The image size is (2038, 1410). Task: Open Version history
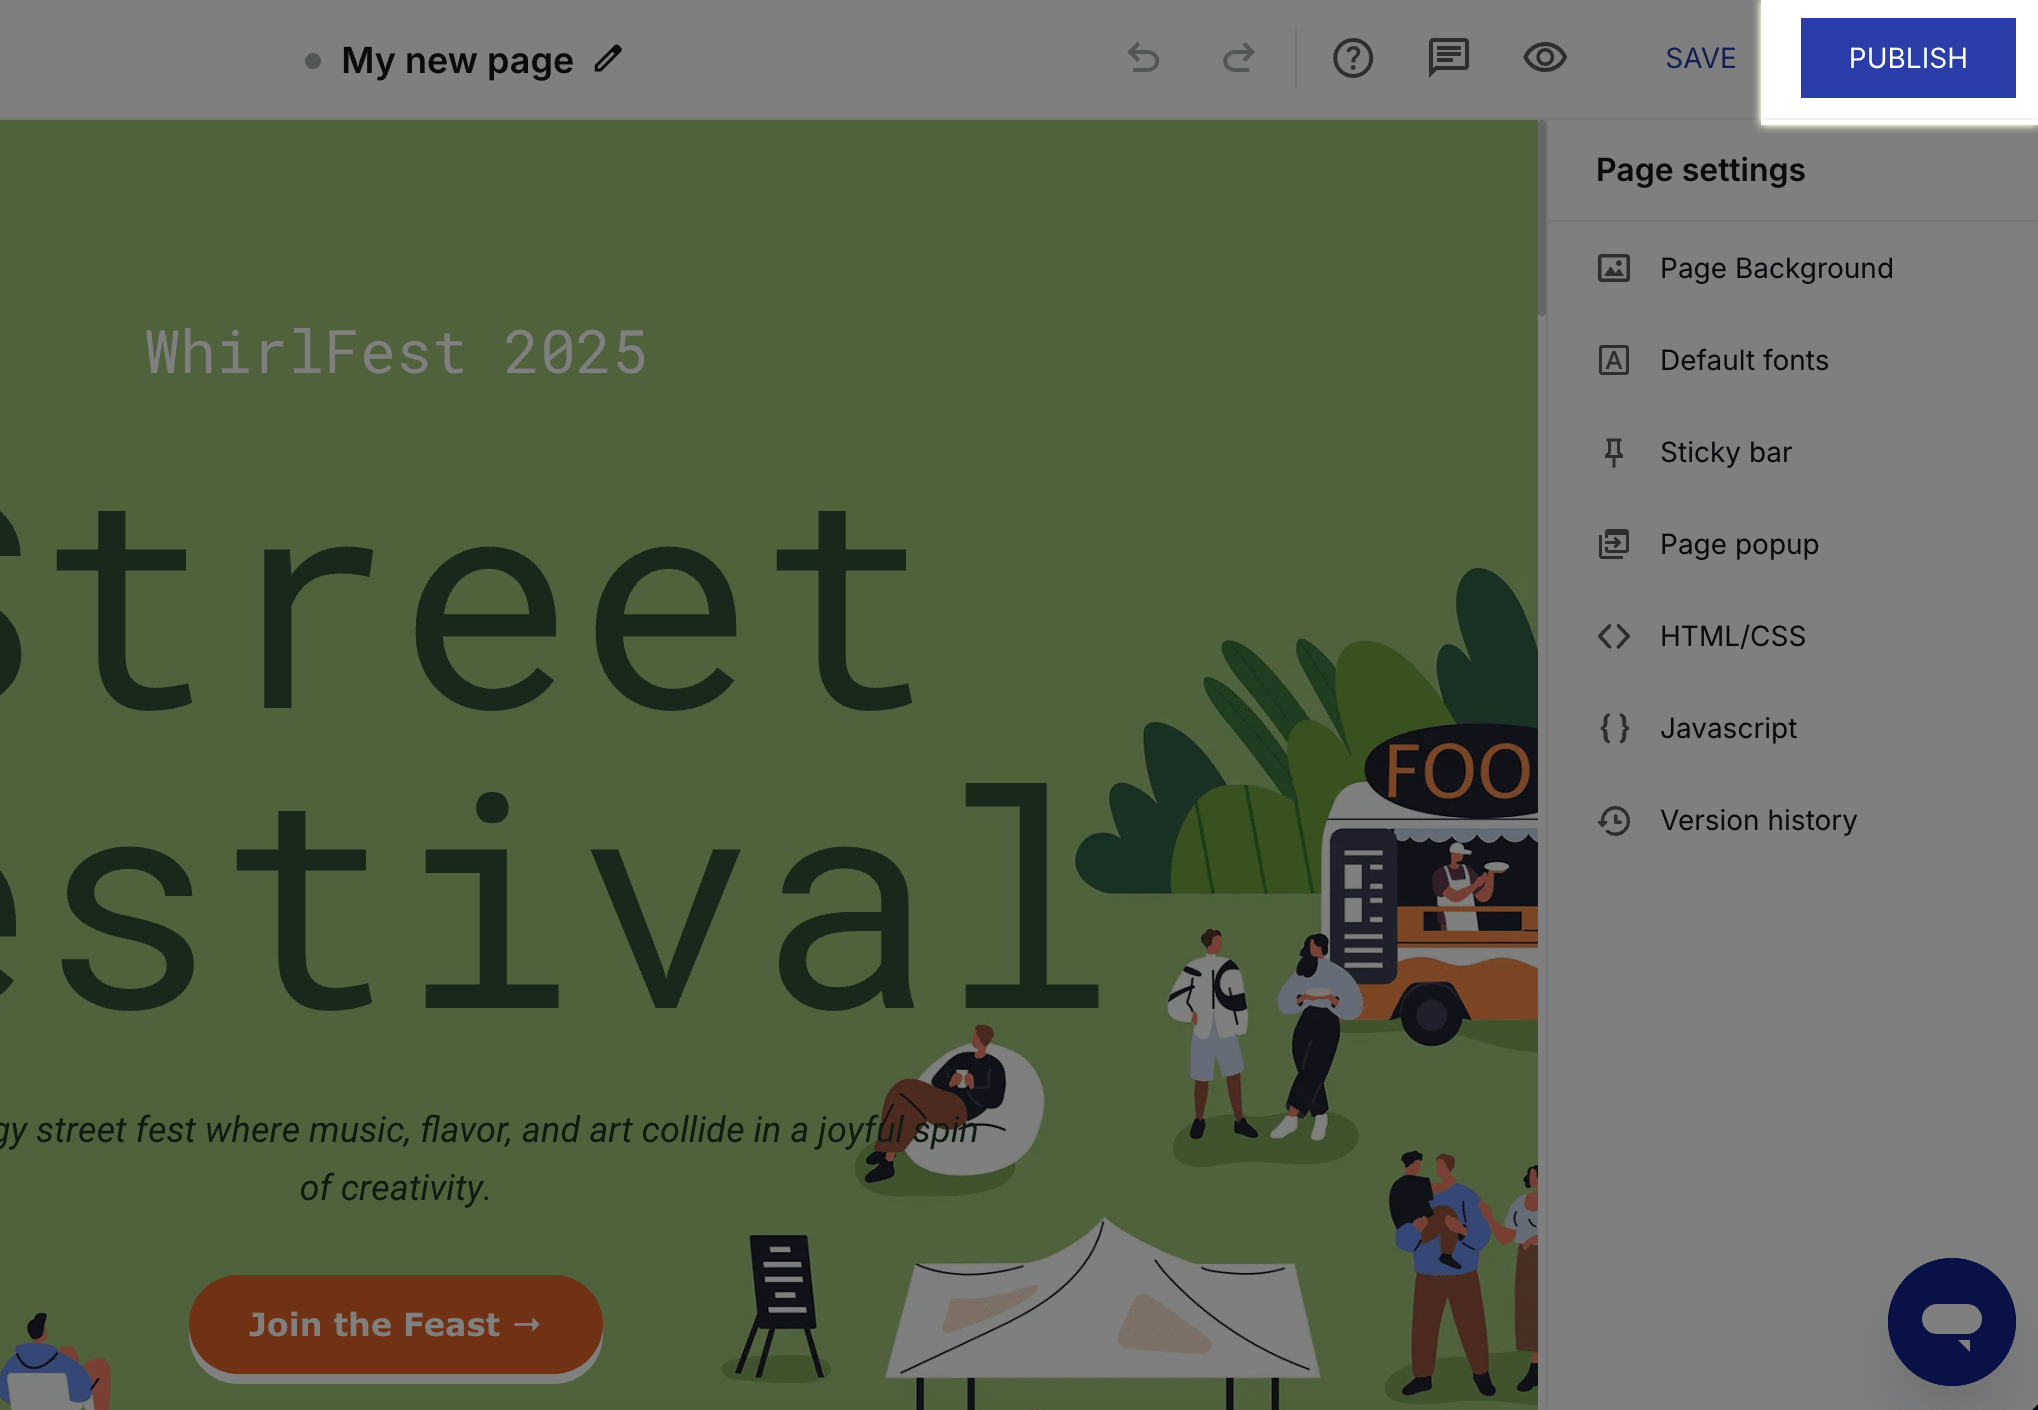pos(1757,820)
